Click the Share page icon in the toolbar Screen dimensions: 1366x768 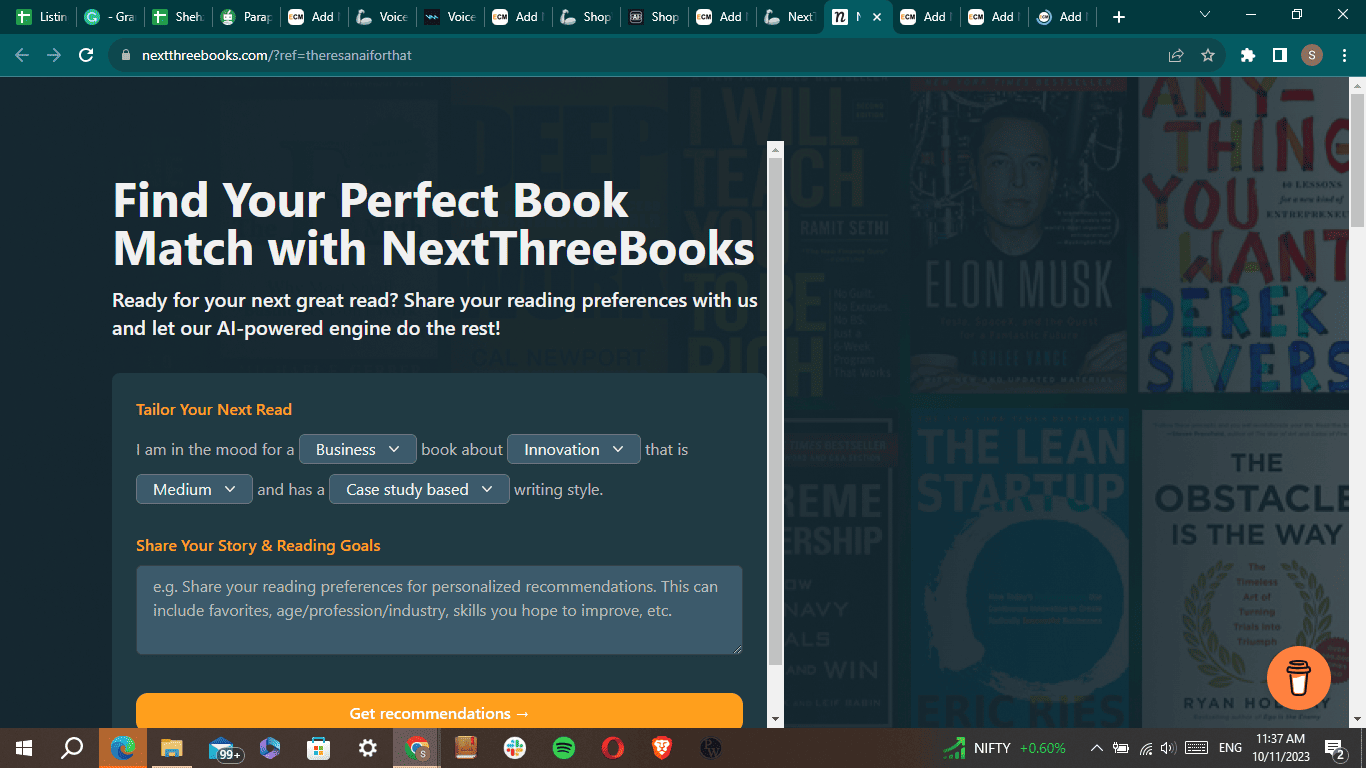click(1173, 56)
